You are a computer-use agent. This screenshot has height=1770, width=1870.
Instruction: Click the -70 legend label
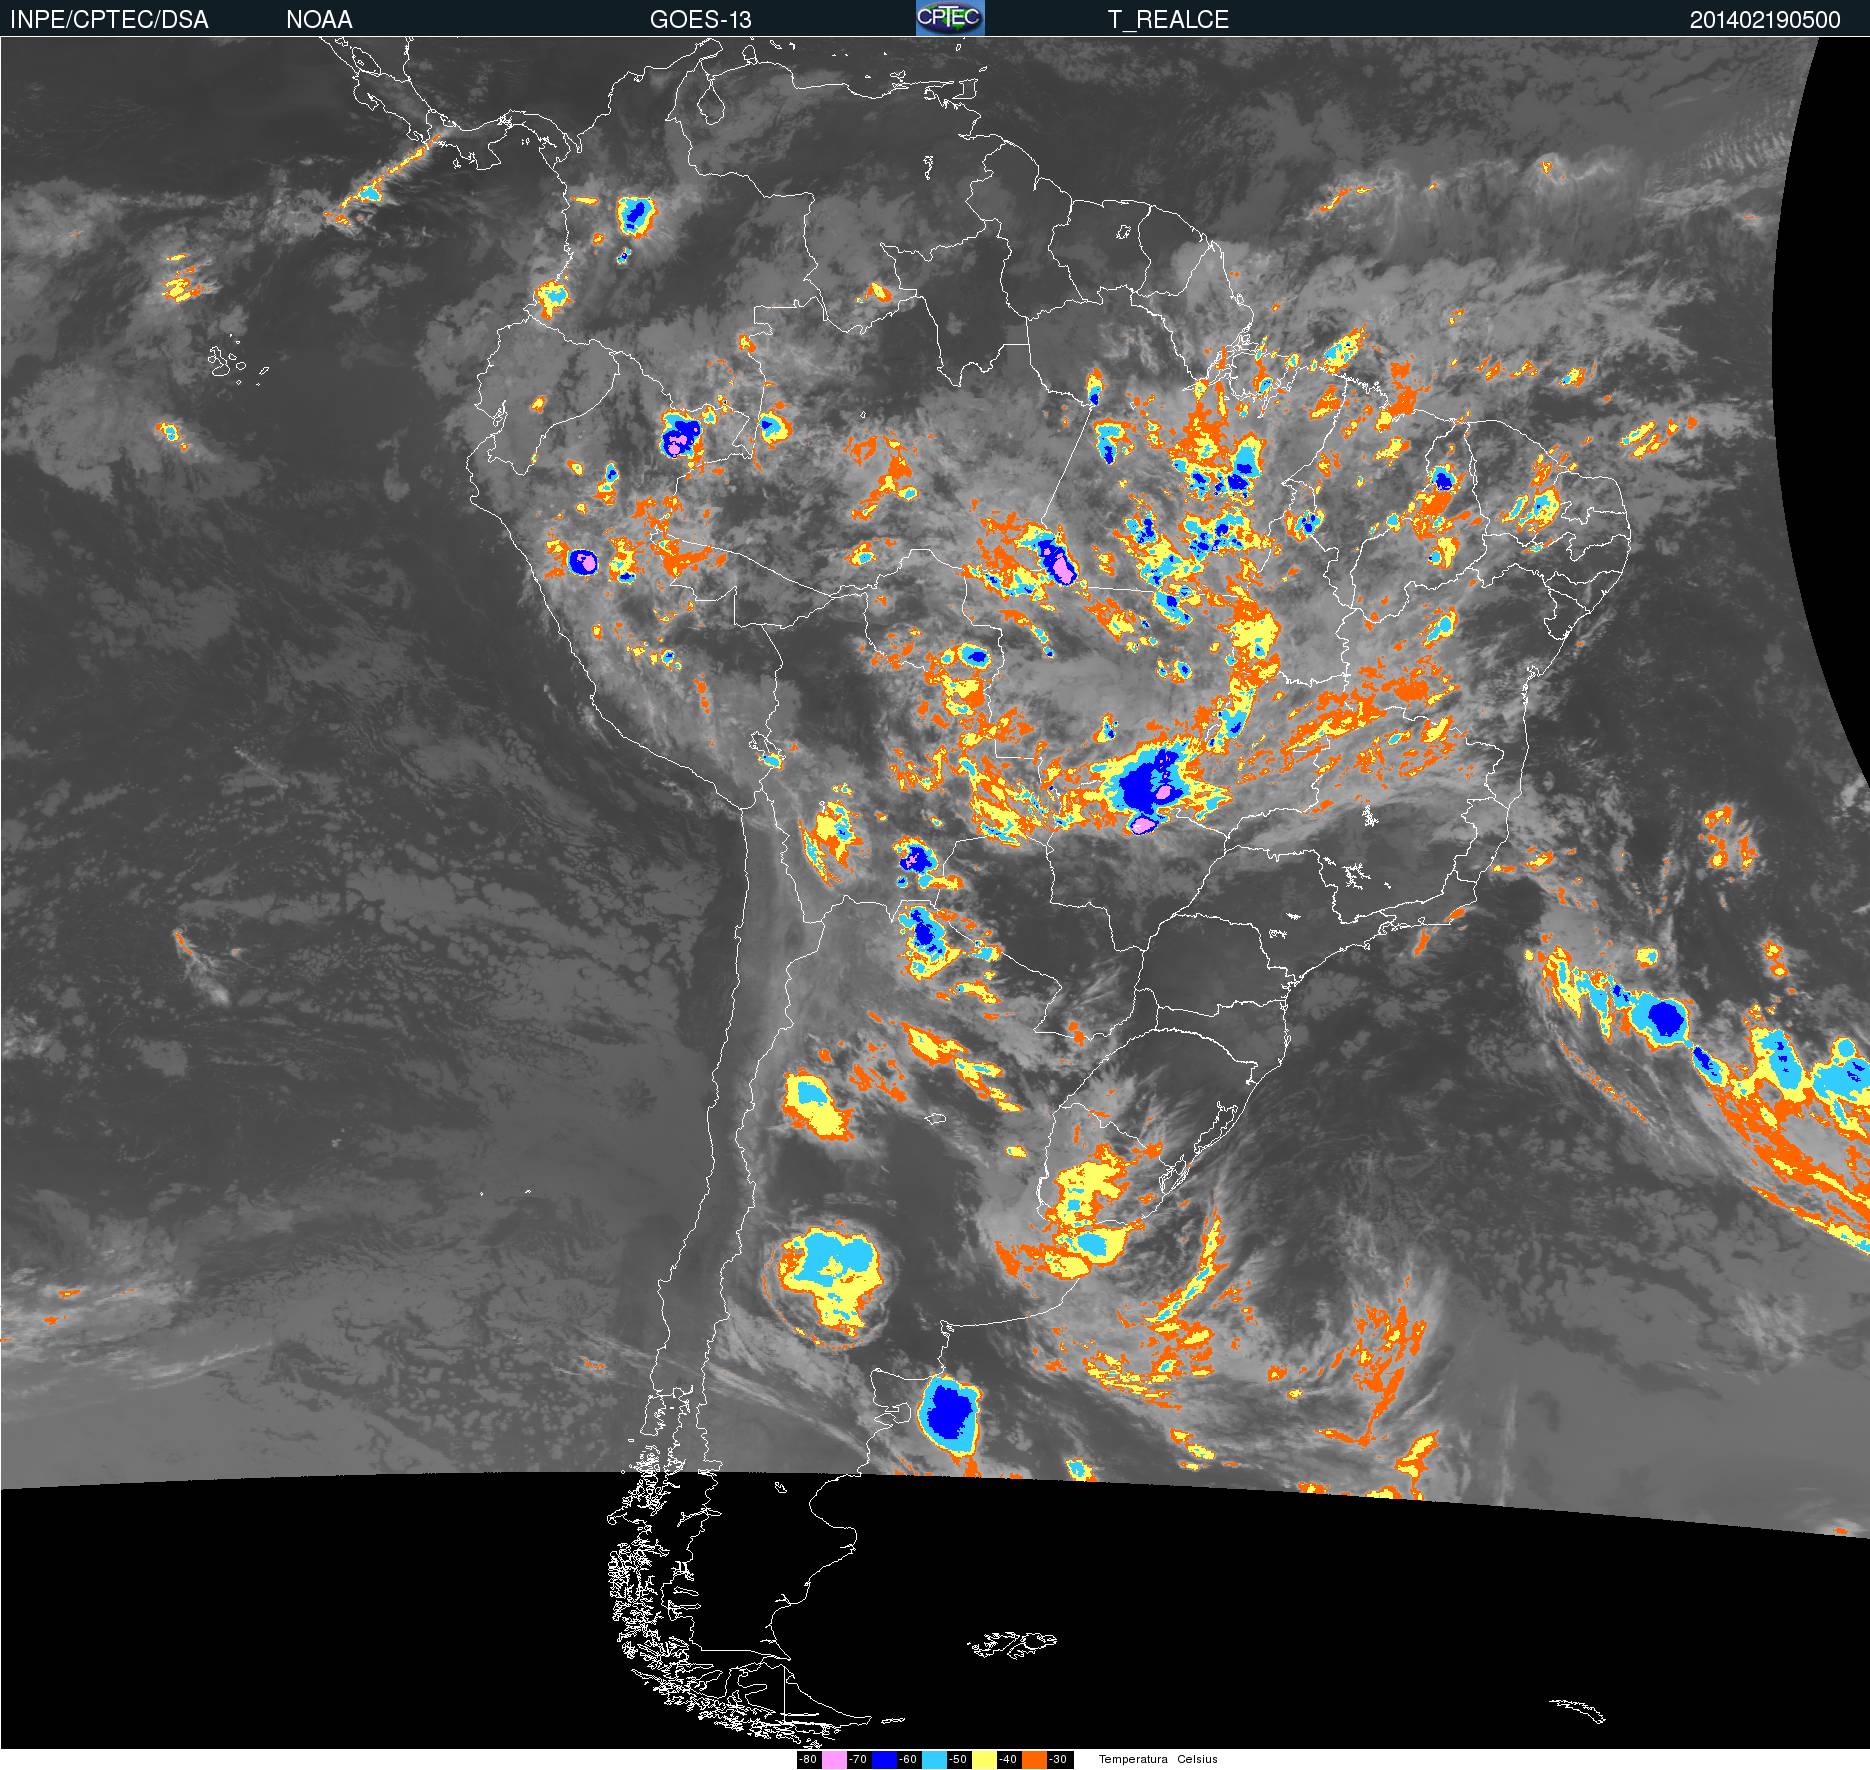tap(858, 1760)
